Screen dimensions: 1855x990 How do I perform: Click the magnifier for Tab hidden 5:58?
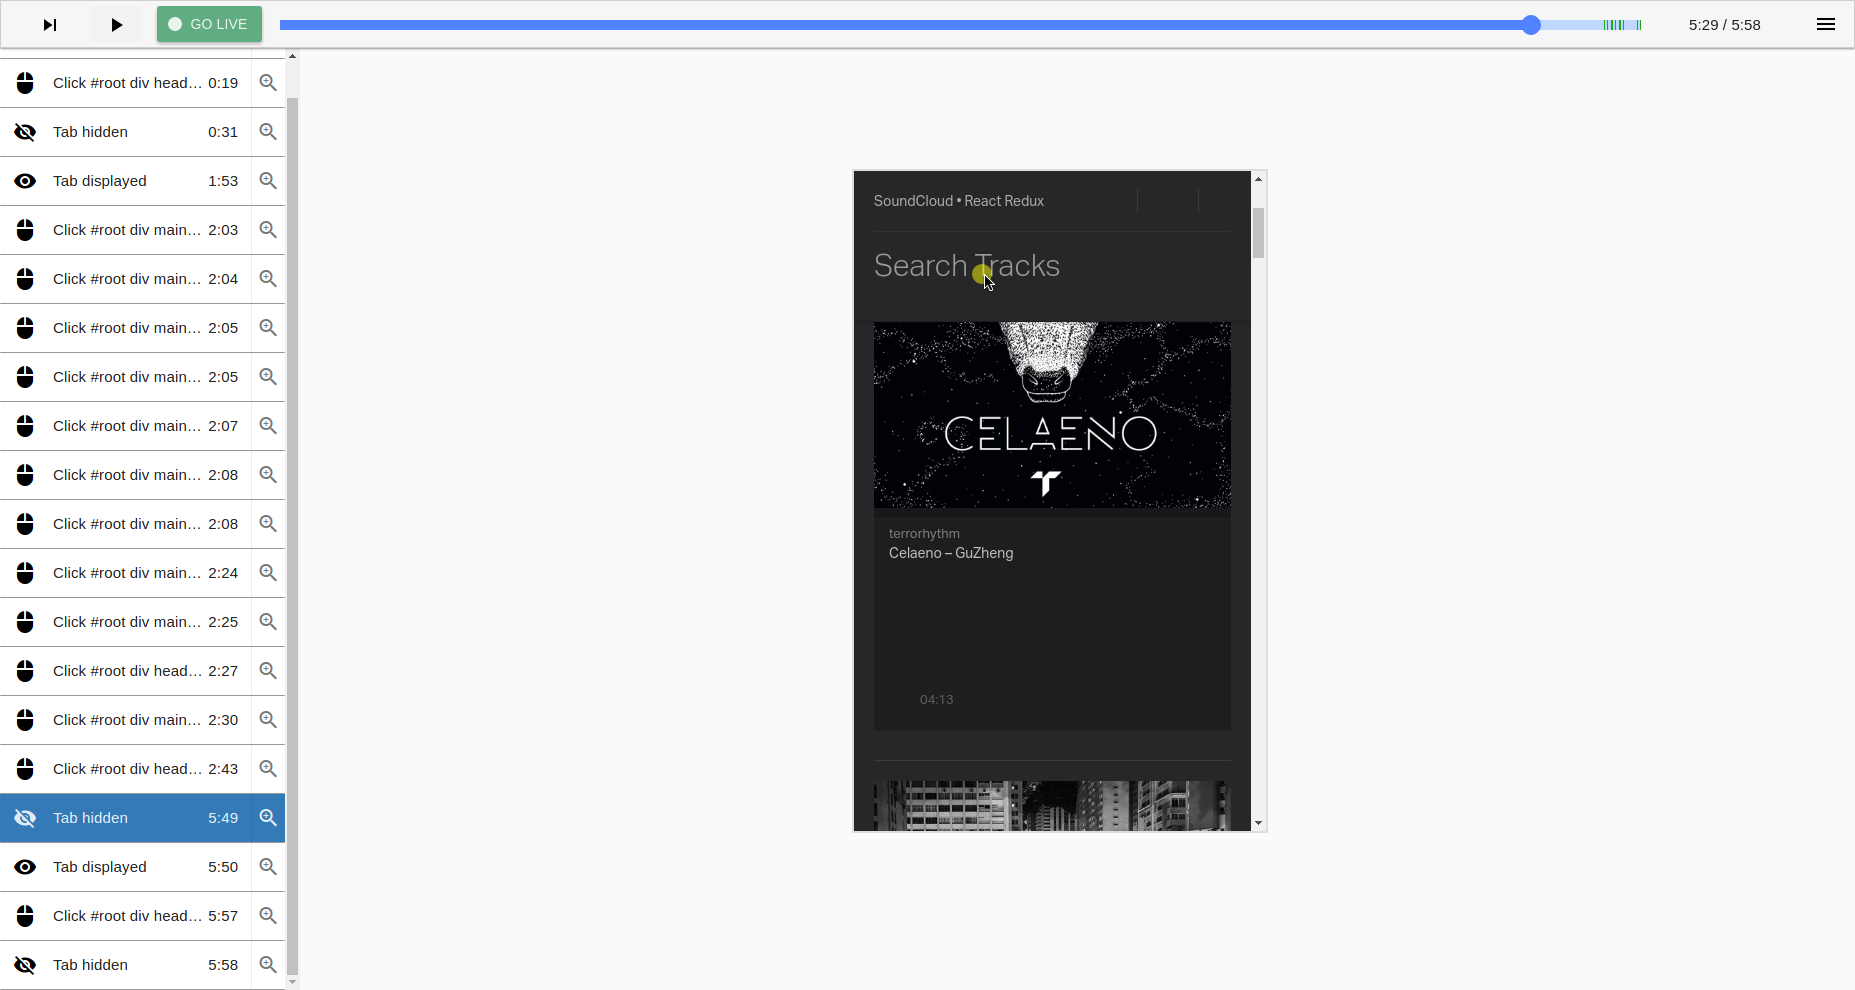268,965
